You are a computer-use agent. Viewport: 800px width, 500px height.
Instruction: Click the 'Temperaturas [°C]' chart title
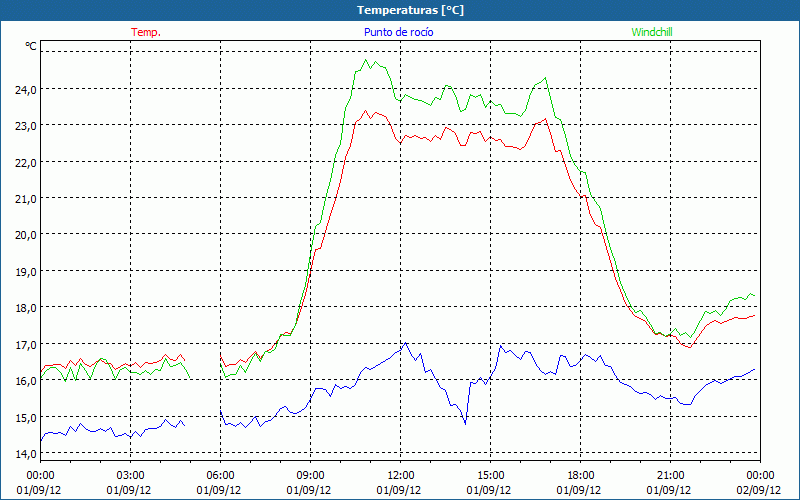tap(410, 10)
